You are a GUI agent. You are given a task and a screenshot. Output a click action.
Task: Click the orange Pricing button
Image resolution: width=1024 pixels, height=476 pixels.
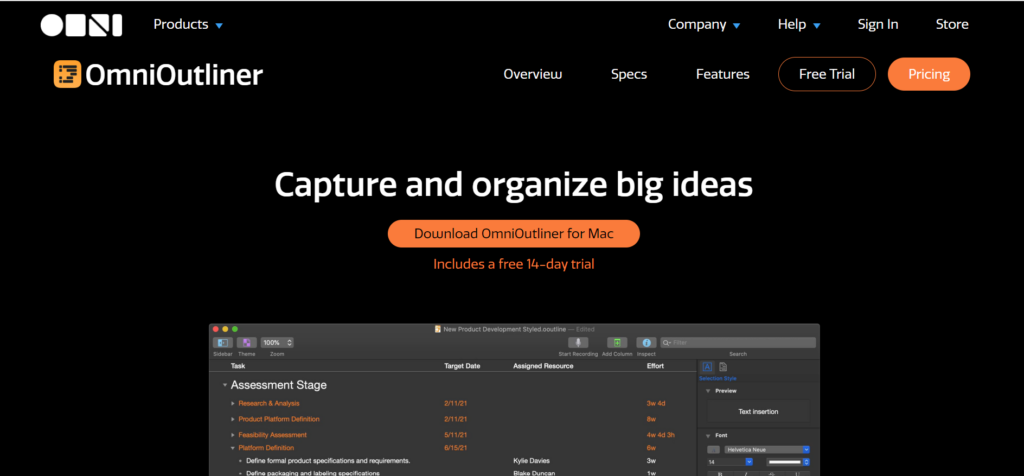click(x=929, y=74)
